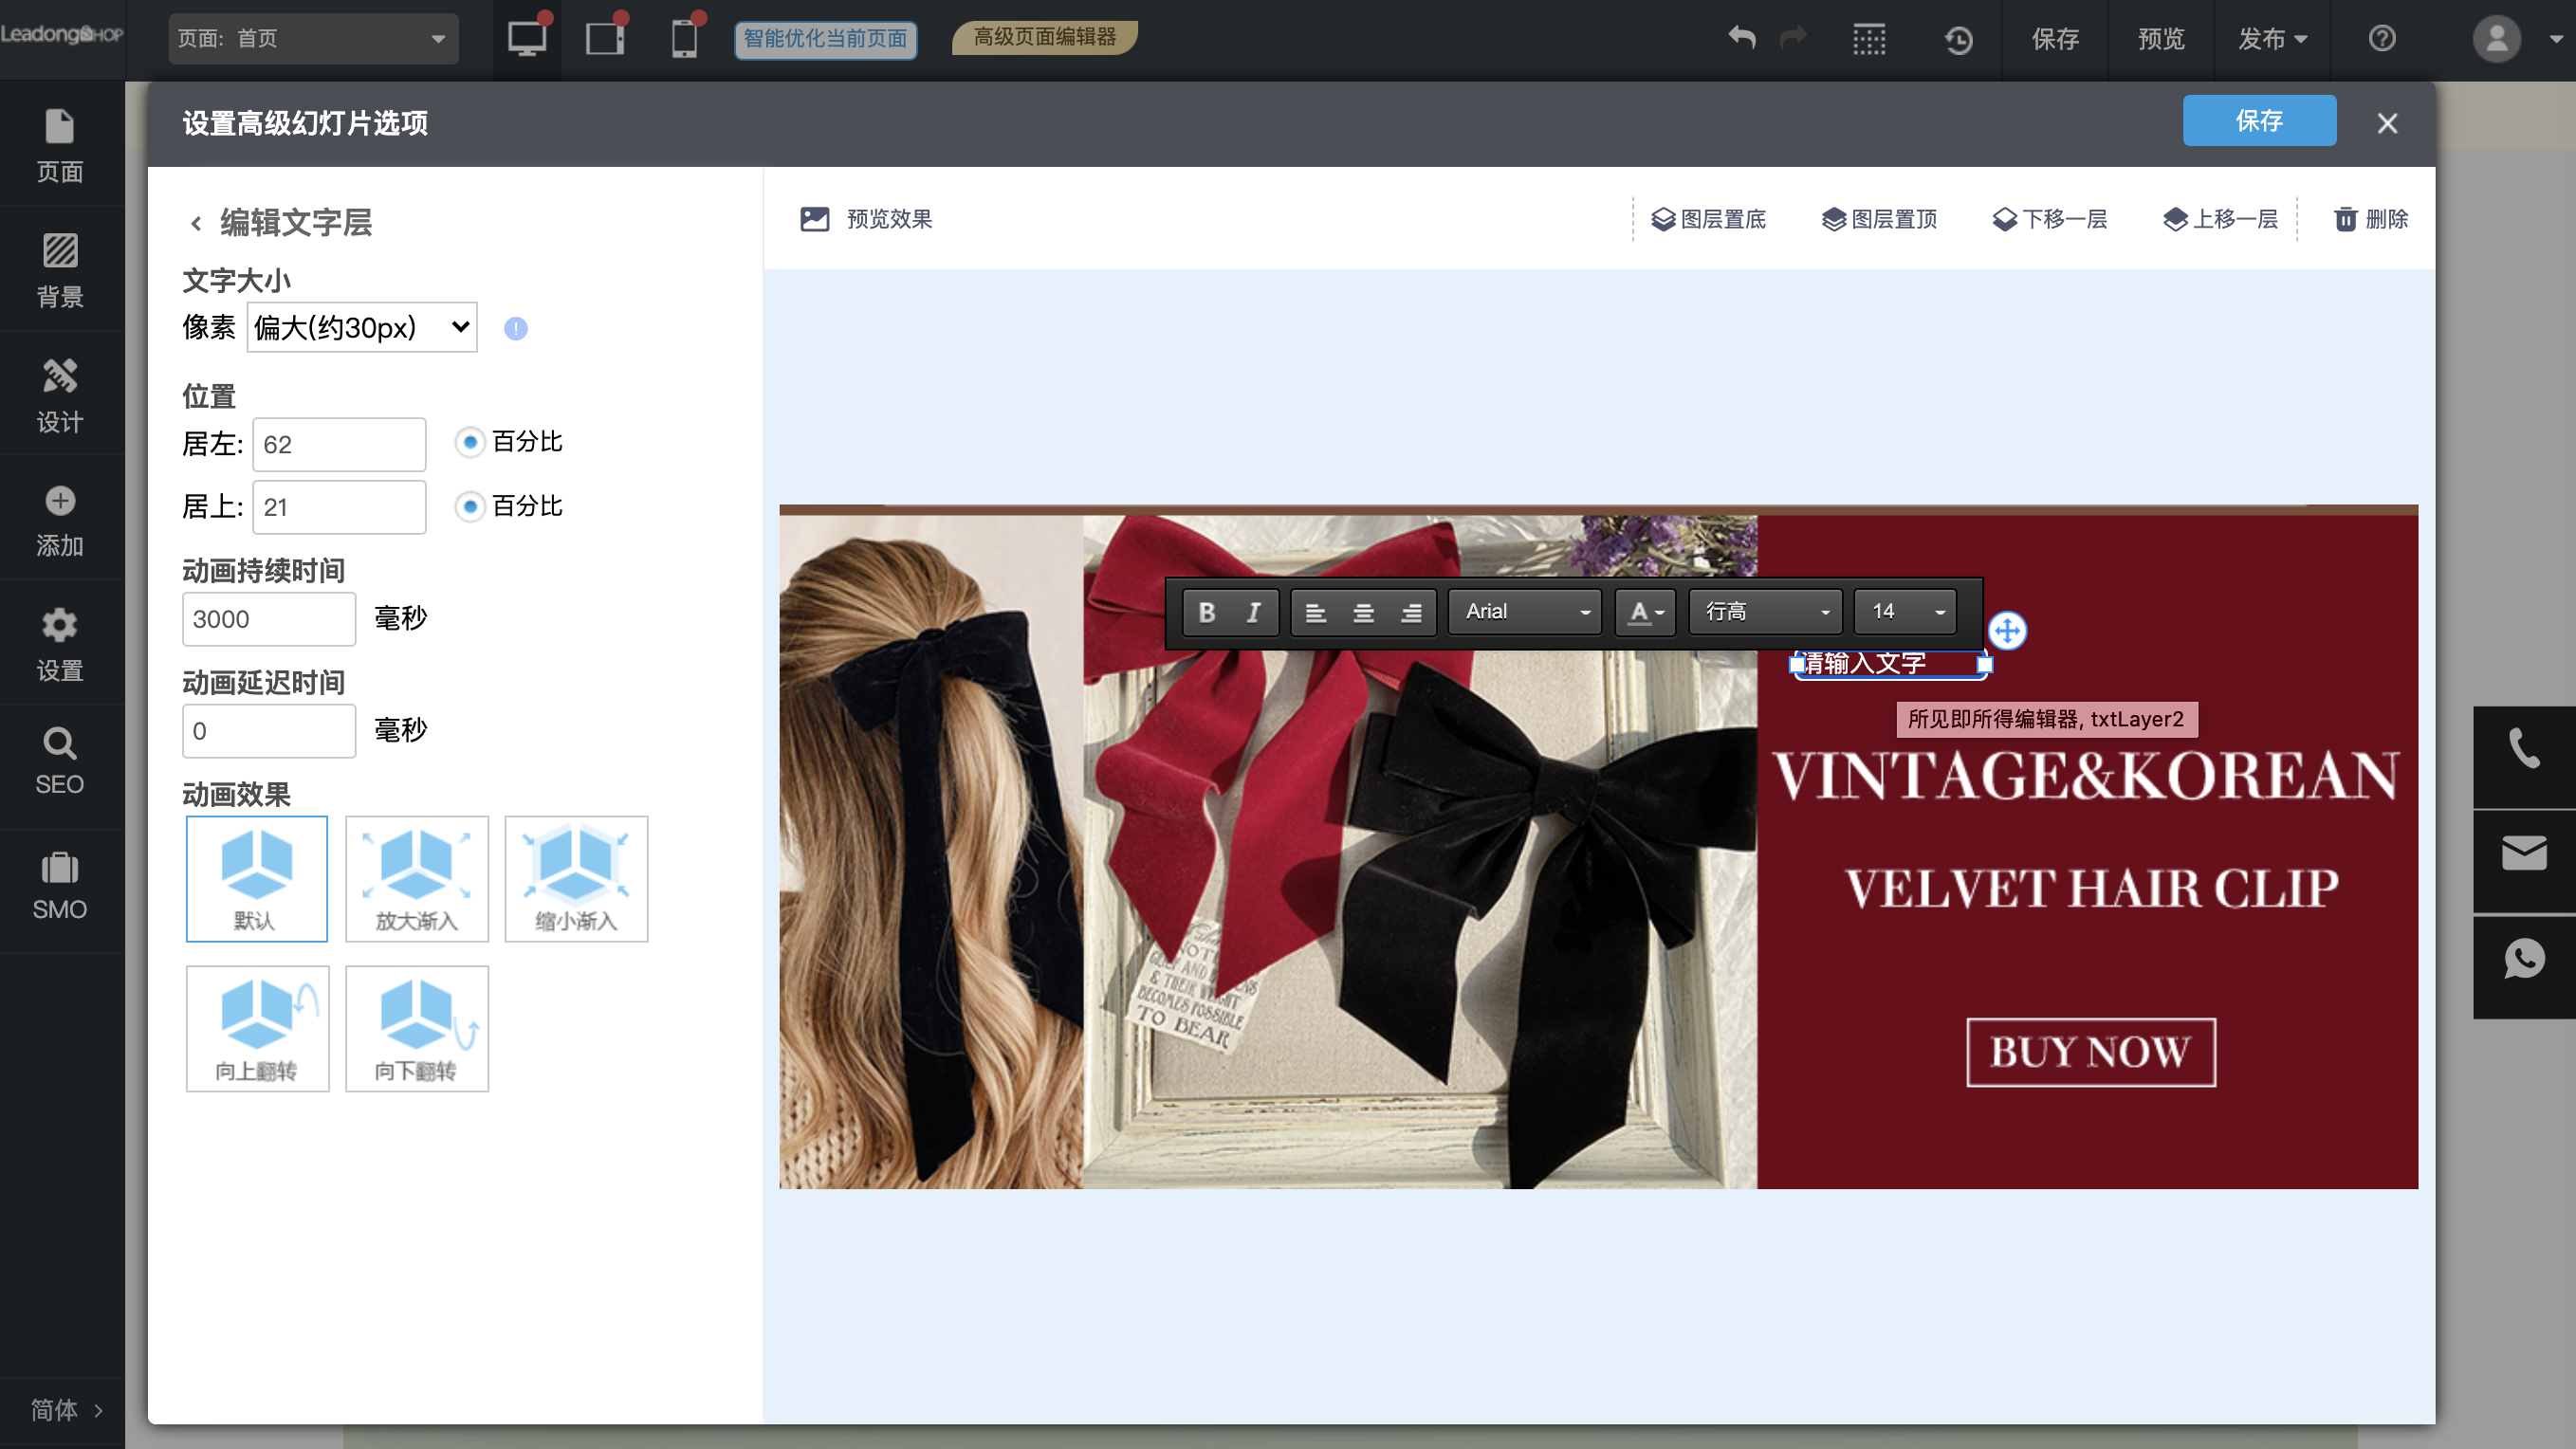
Task: Delete the selected layer with 删除
Action: (2371, 219)
